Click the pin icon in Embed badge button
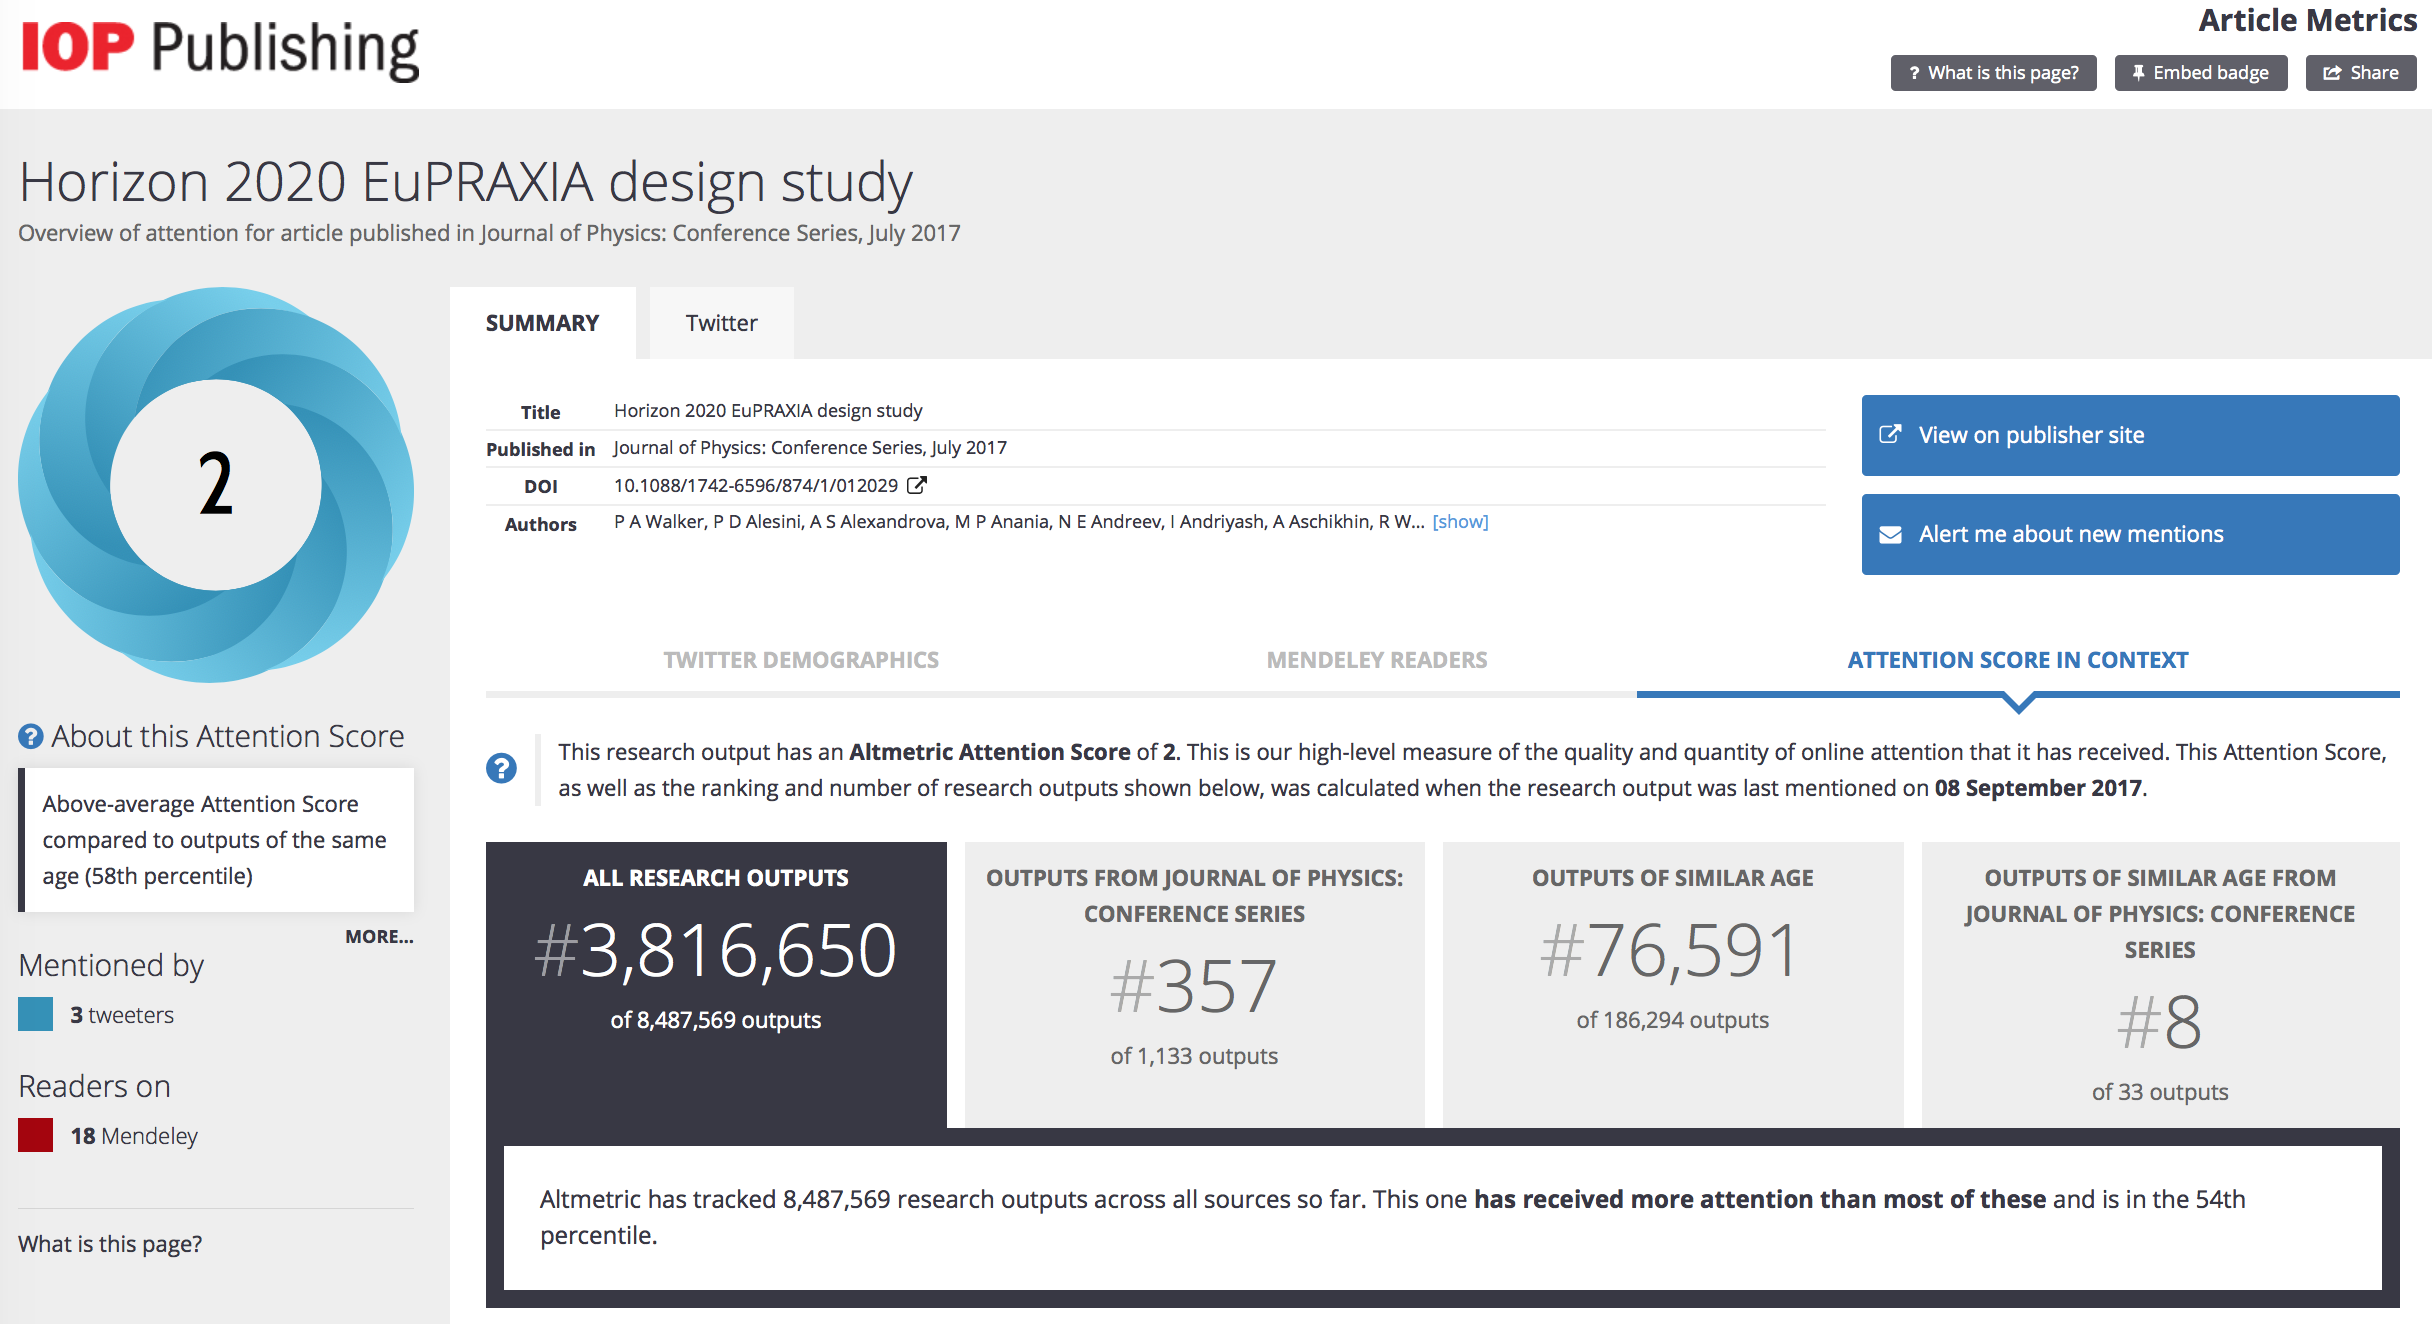 pos(2138,73)
